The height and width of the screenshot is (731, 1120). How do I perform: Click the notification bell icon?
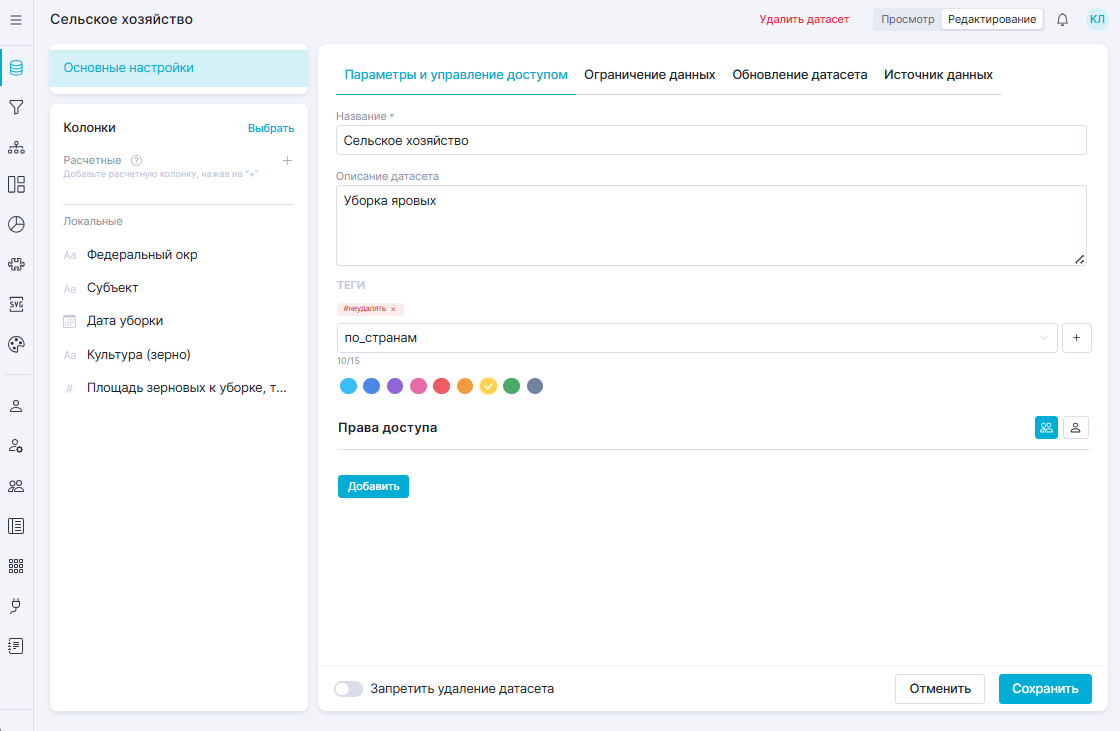1062,19
